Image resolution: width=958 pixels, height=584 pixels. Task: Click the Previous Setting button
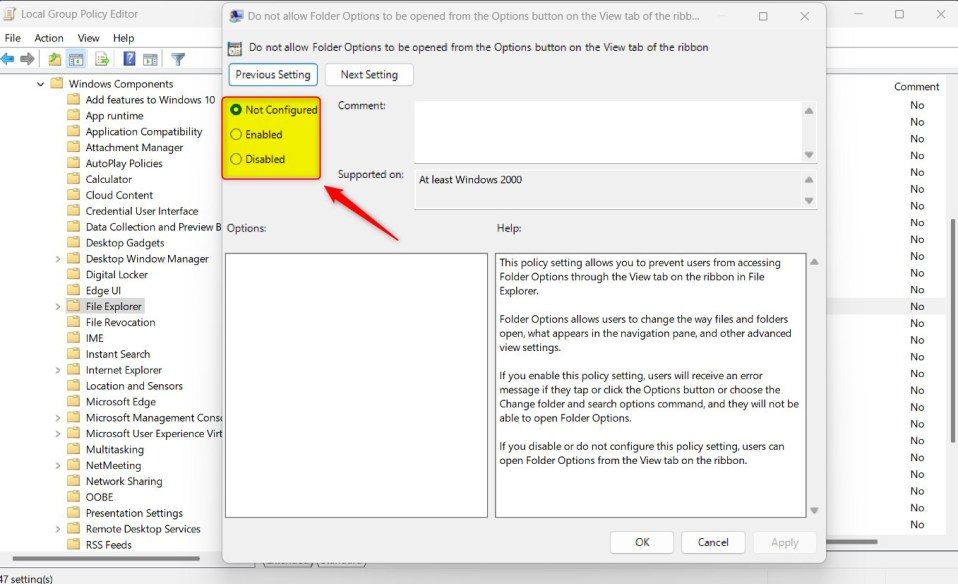[x=273, y=74]
